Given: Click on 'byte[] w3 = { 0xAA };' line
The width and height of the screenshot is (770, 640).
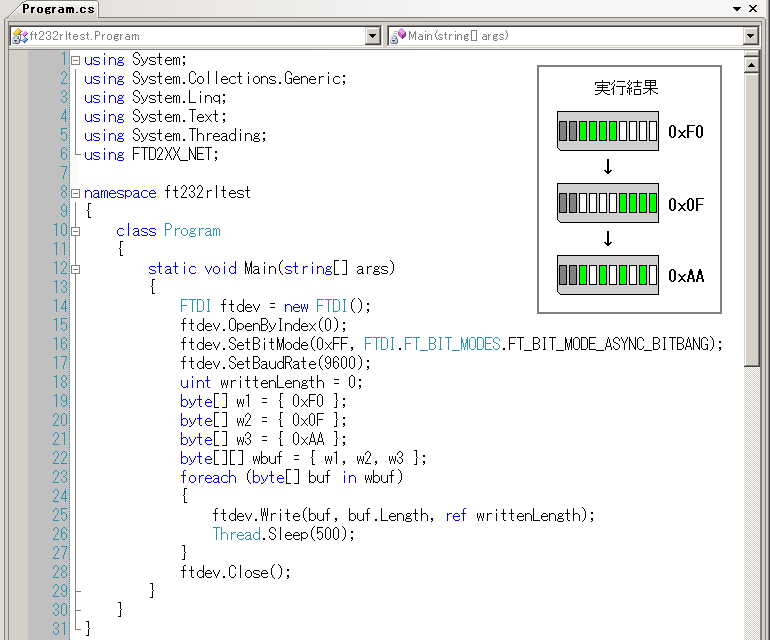Looking at the screenshot, I should point(263,440).
